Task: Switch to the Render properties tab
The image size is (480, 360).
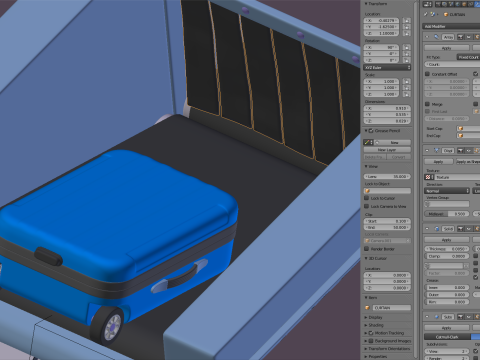Action: [438, 4]
